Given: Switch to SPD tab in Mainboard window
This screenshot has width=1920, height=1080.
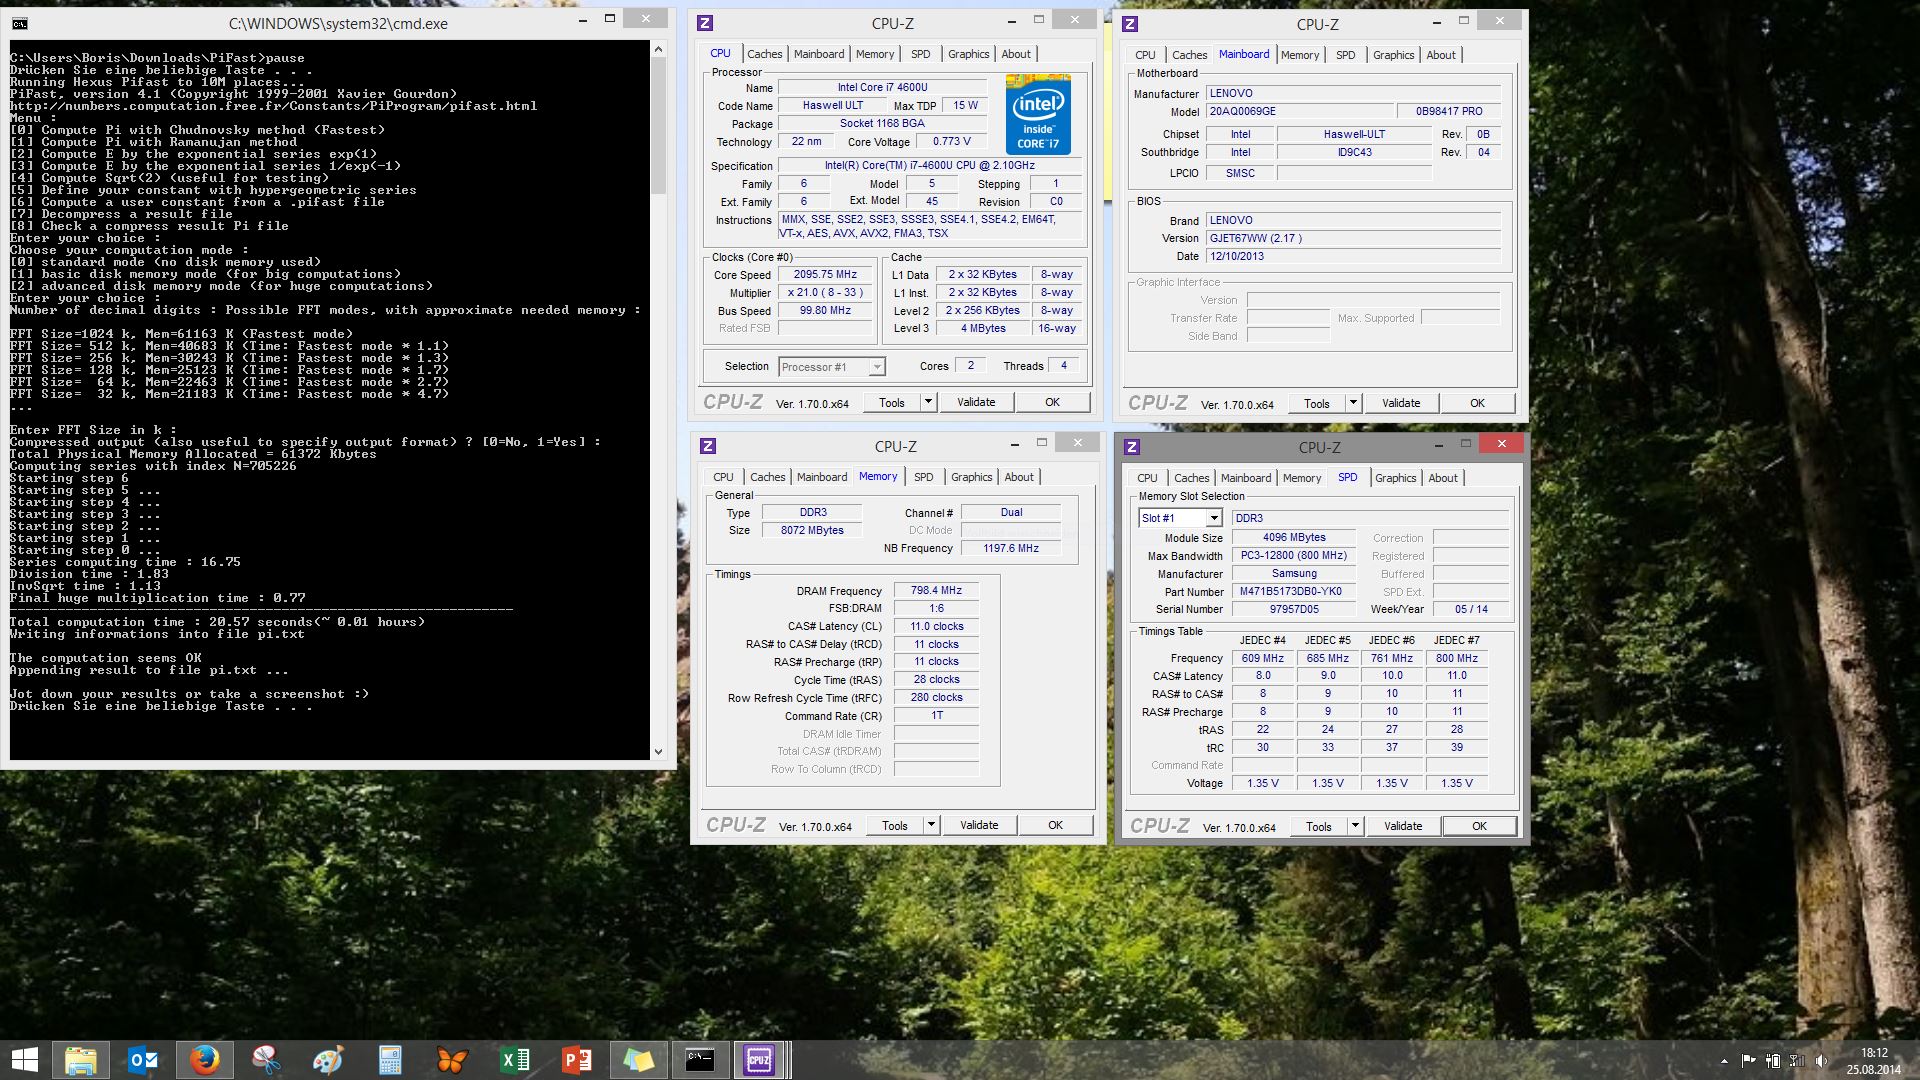Looking at the screenshot, I should tap(1346, 55).
